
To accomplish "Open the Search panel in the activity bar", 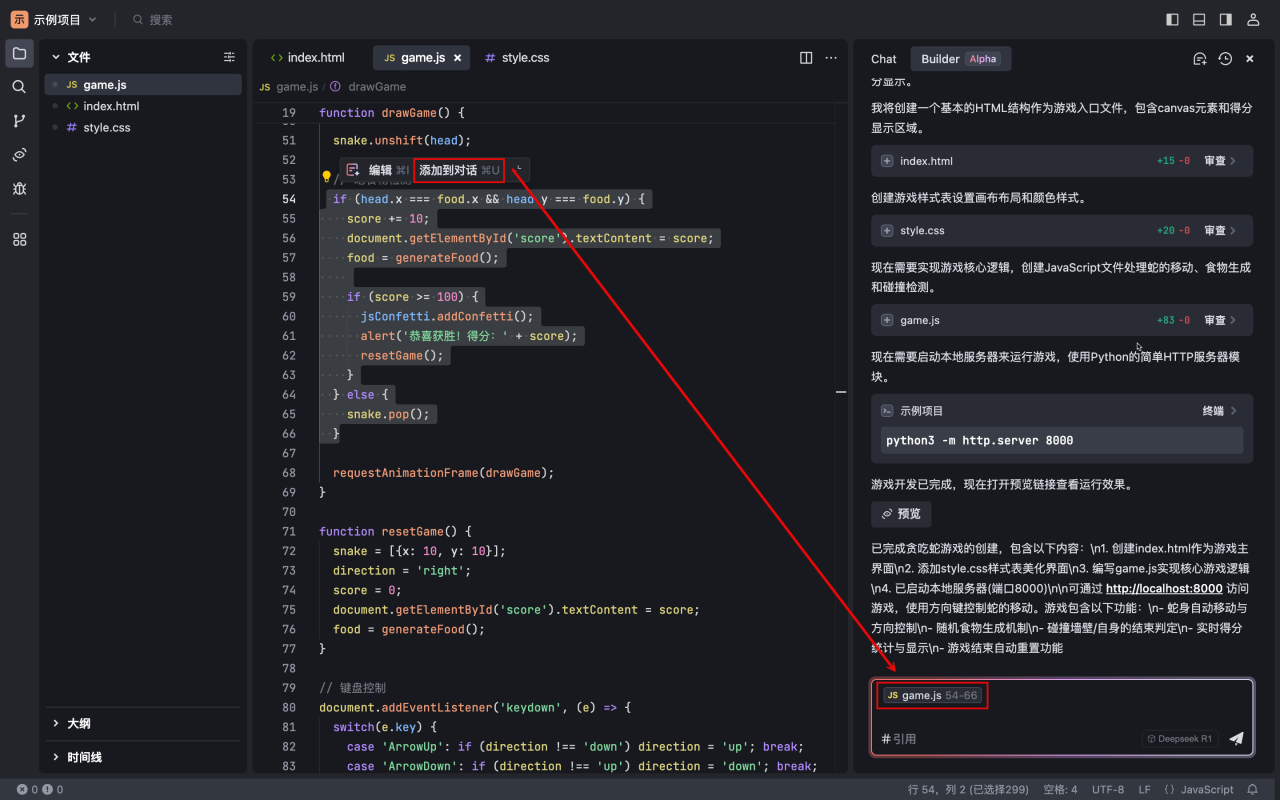I will coord(19,86).
